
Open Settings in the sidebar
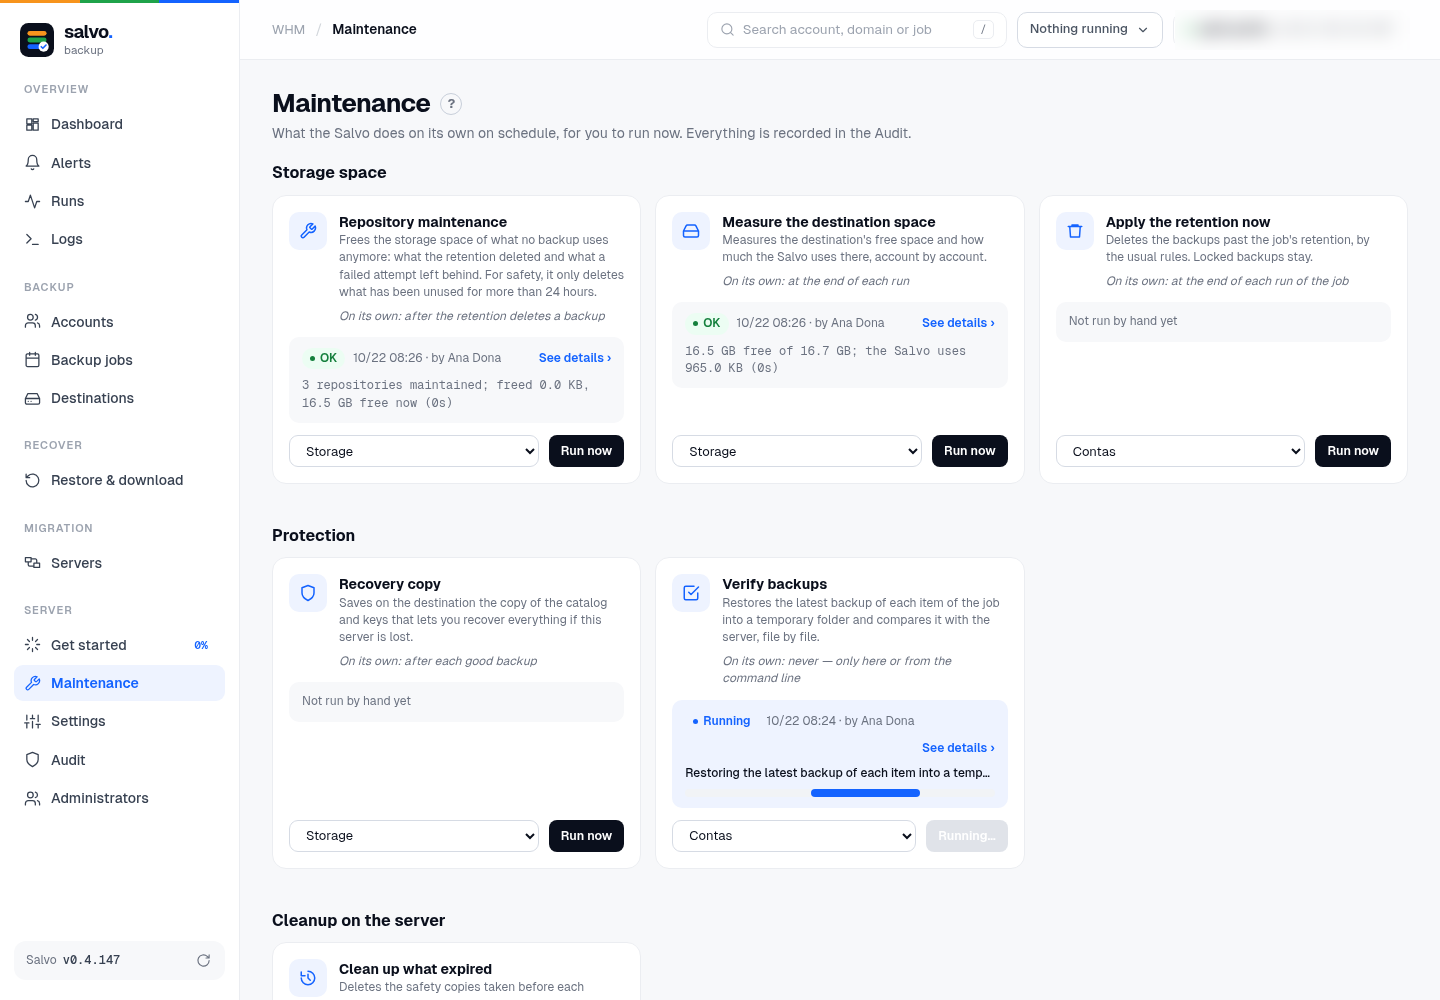point(119,721)
